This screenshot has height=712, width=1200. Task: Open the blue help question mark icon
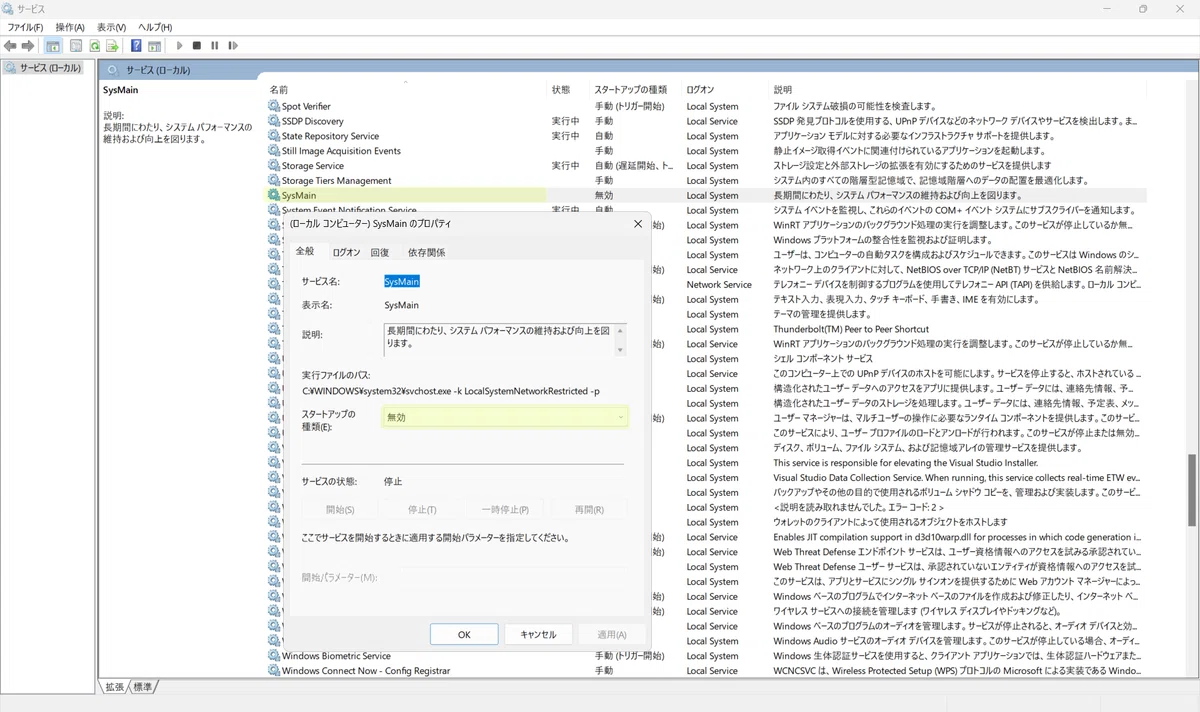pyautogui.click(x=137, y=46)
